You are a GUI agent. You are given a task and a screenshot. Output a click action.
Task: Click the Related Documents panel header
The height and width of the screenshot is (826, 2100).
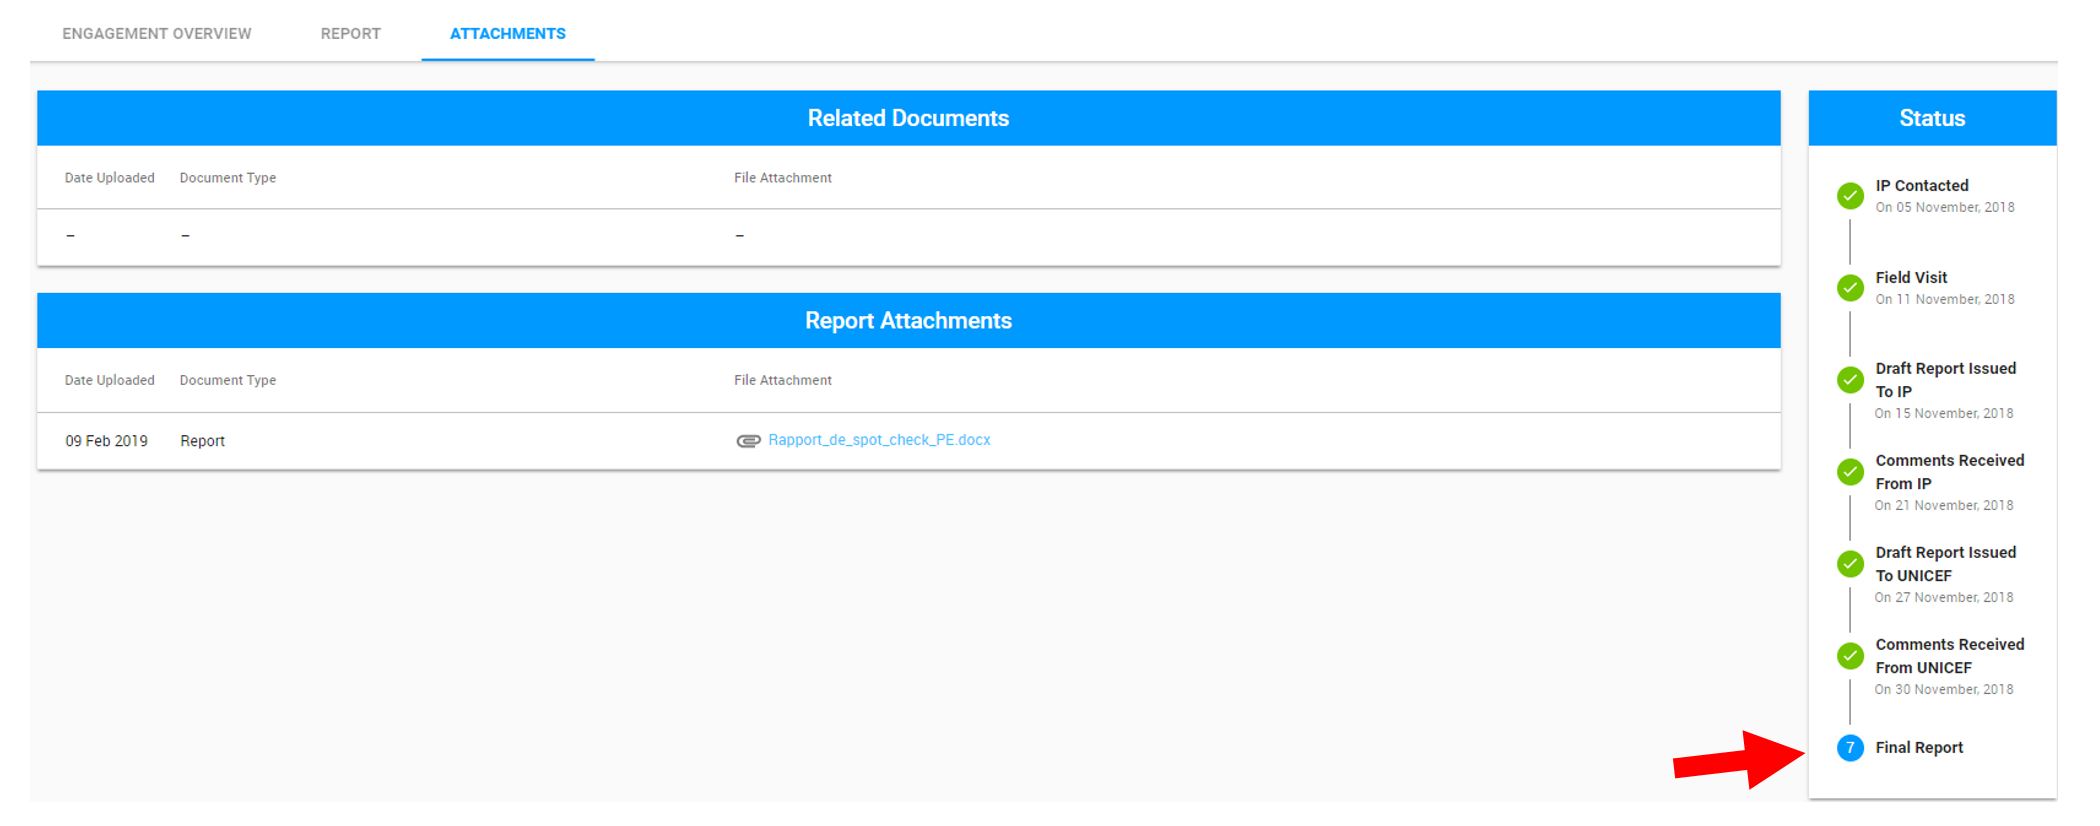click(x=908, y=118)
